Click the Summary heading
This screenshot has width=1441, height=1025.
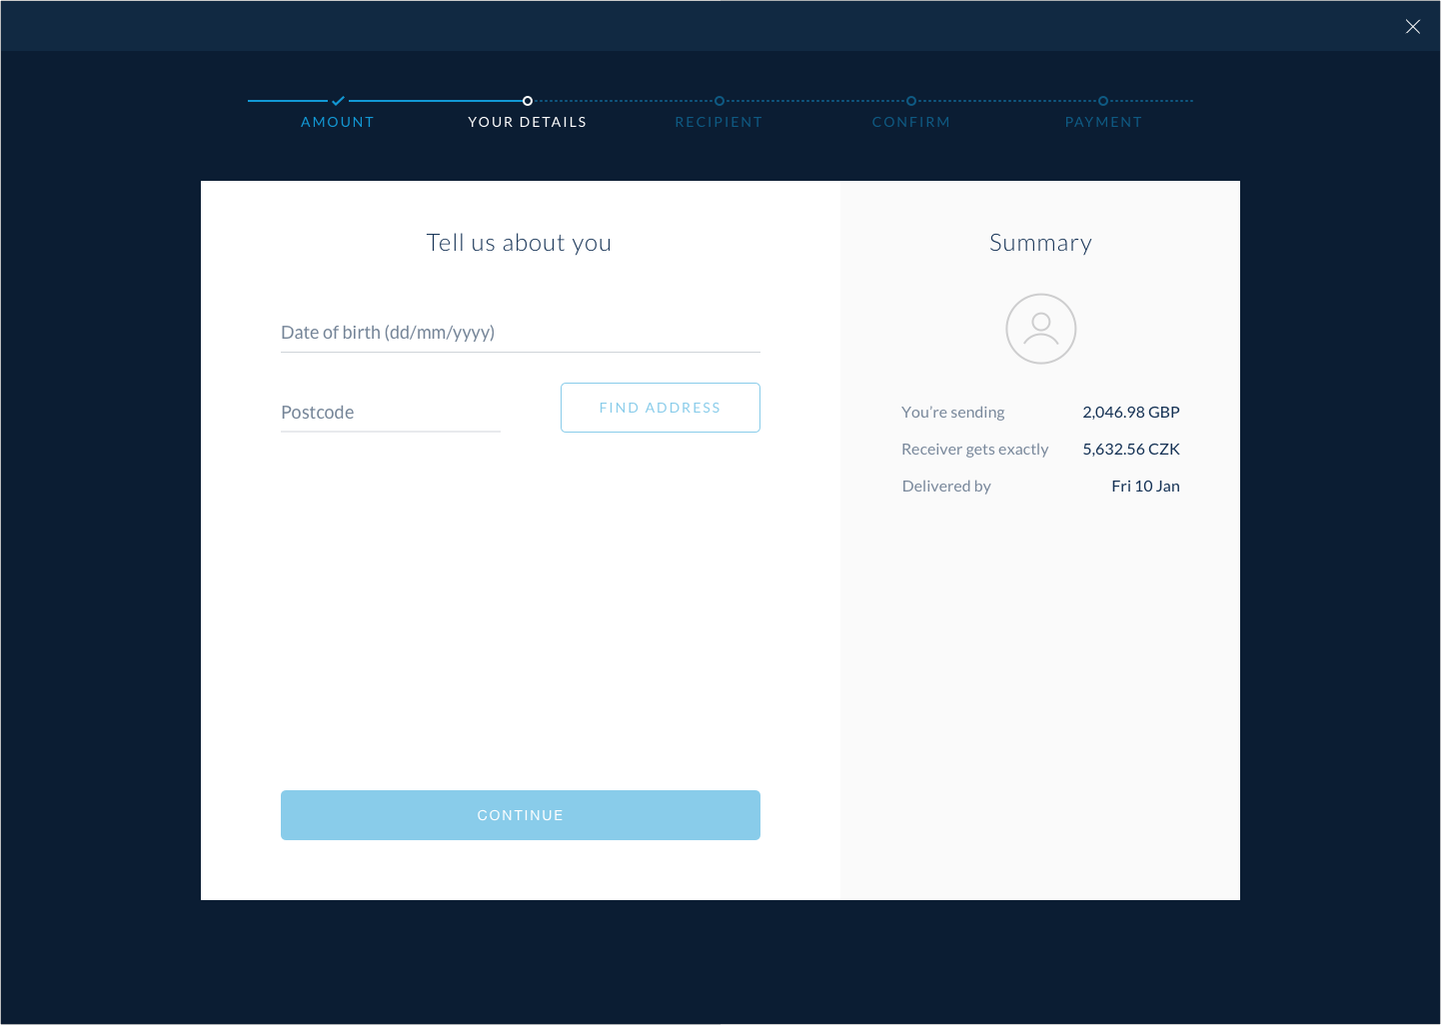[1040, 243]
